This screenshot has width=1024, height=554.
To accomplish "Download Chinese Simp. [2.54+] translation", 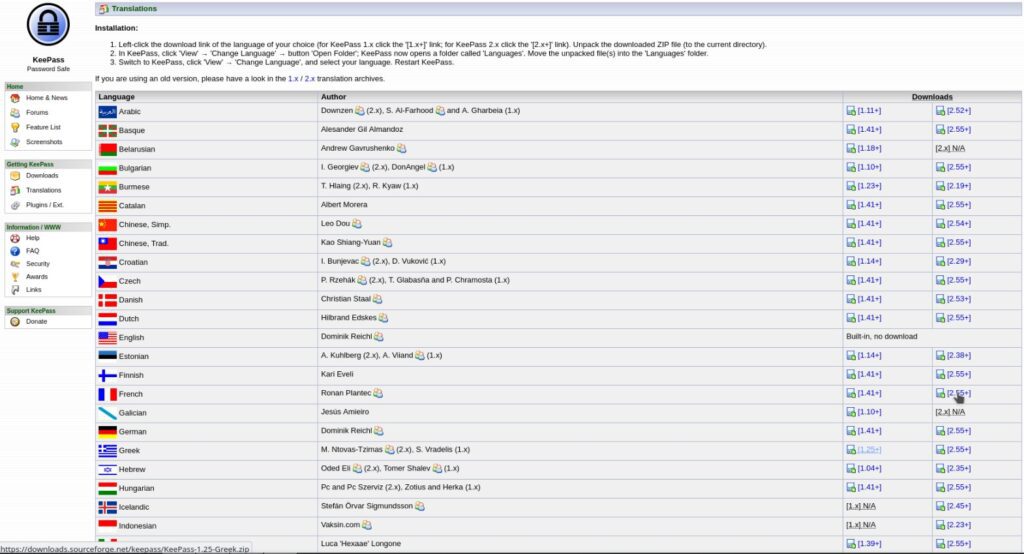I will click(x=959, y=223).
